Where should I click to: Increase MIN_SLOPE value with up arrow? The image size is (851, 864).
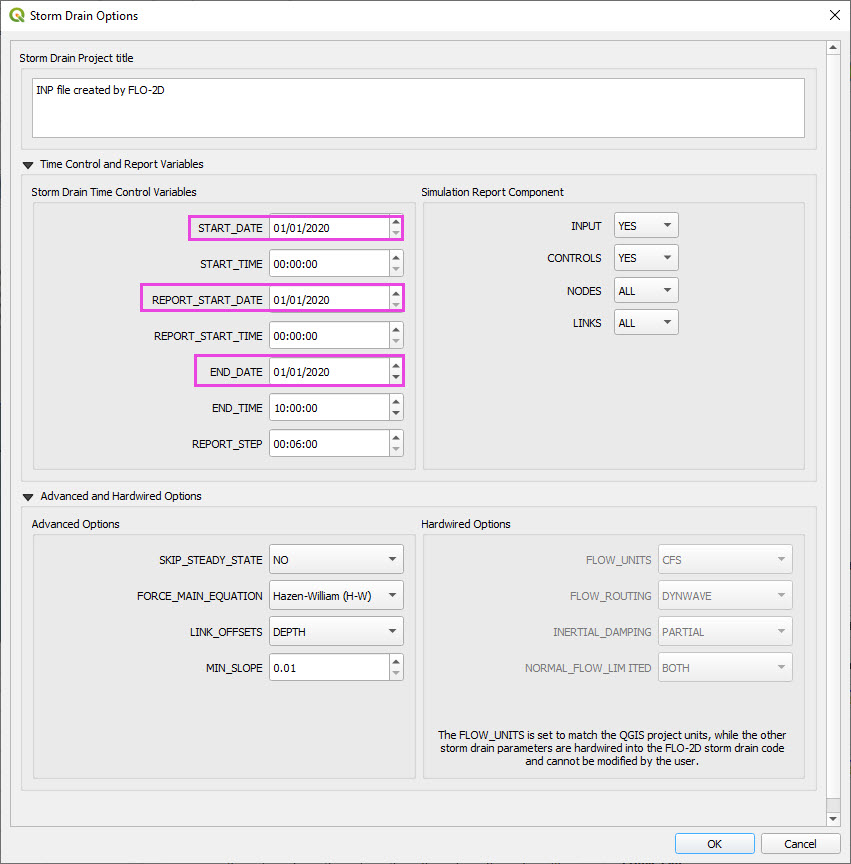tap(396, 662)
